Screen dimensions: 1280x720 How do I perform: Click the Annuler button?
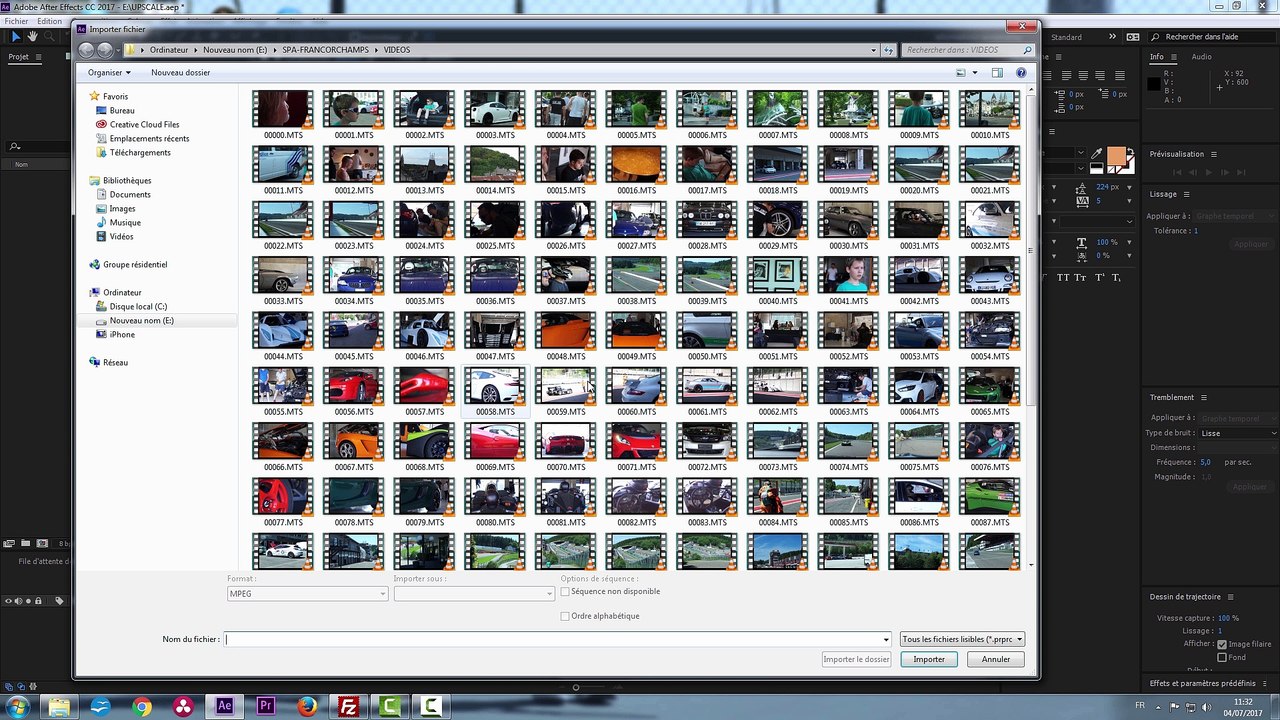(996, 659)
